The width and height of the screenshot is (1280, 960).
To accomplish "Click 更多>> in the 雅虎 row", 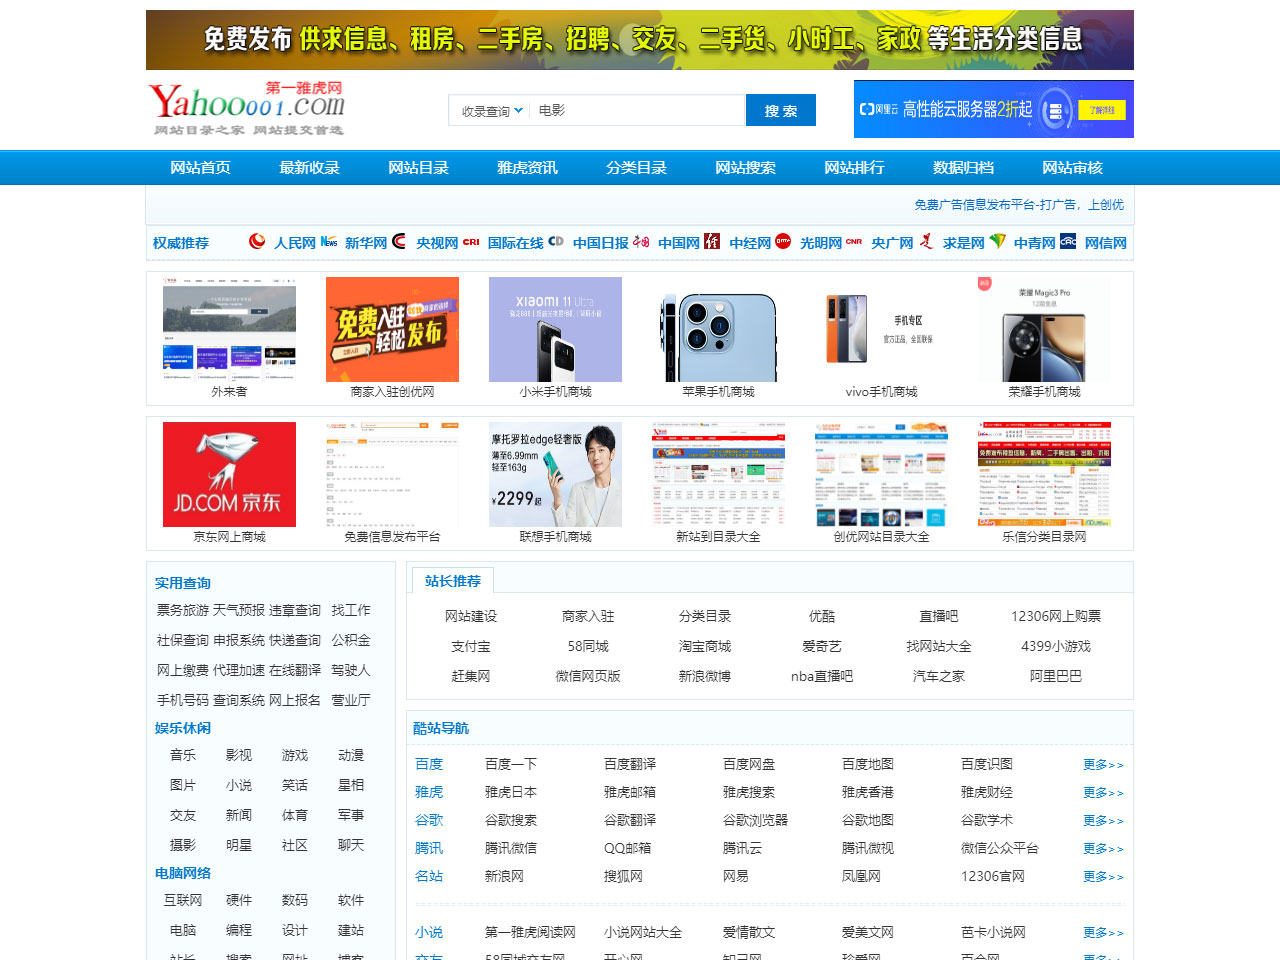I will [1103, 792].
